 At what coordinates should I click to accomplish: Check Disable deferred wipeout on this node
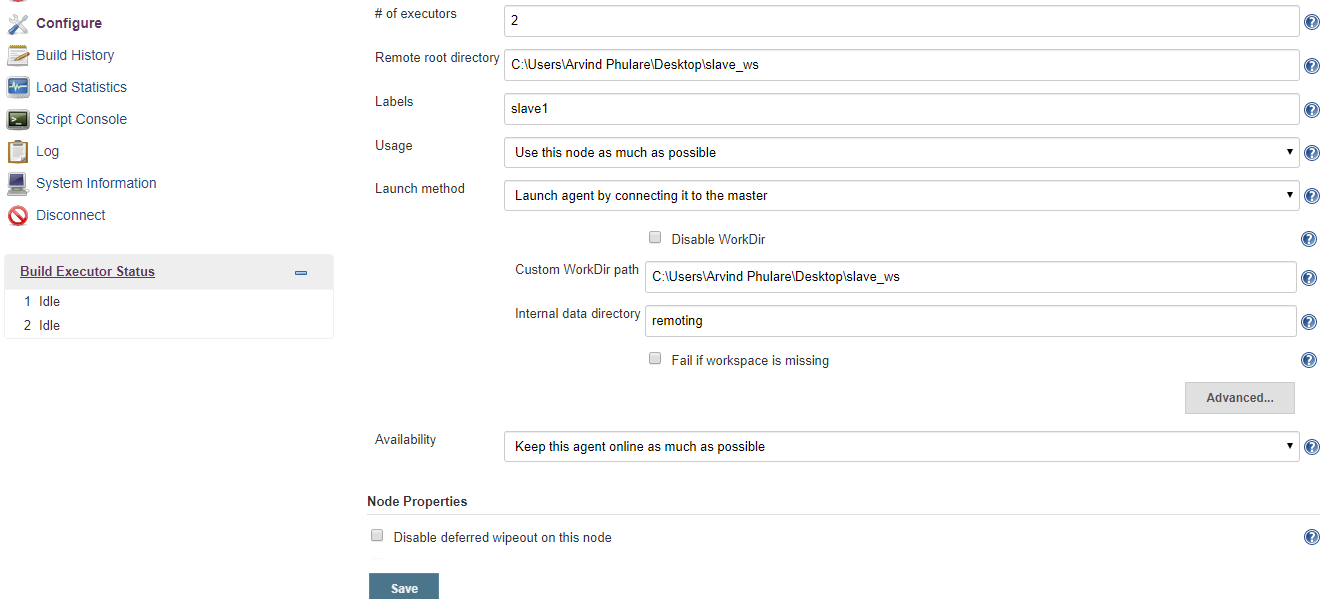(377, 535)
